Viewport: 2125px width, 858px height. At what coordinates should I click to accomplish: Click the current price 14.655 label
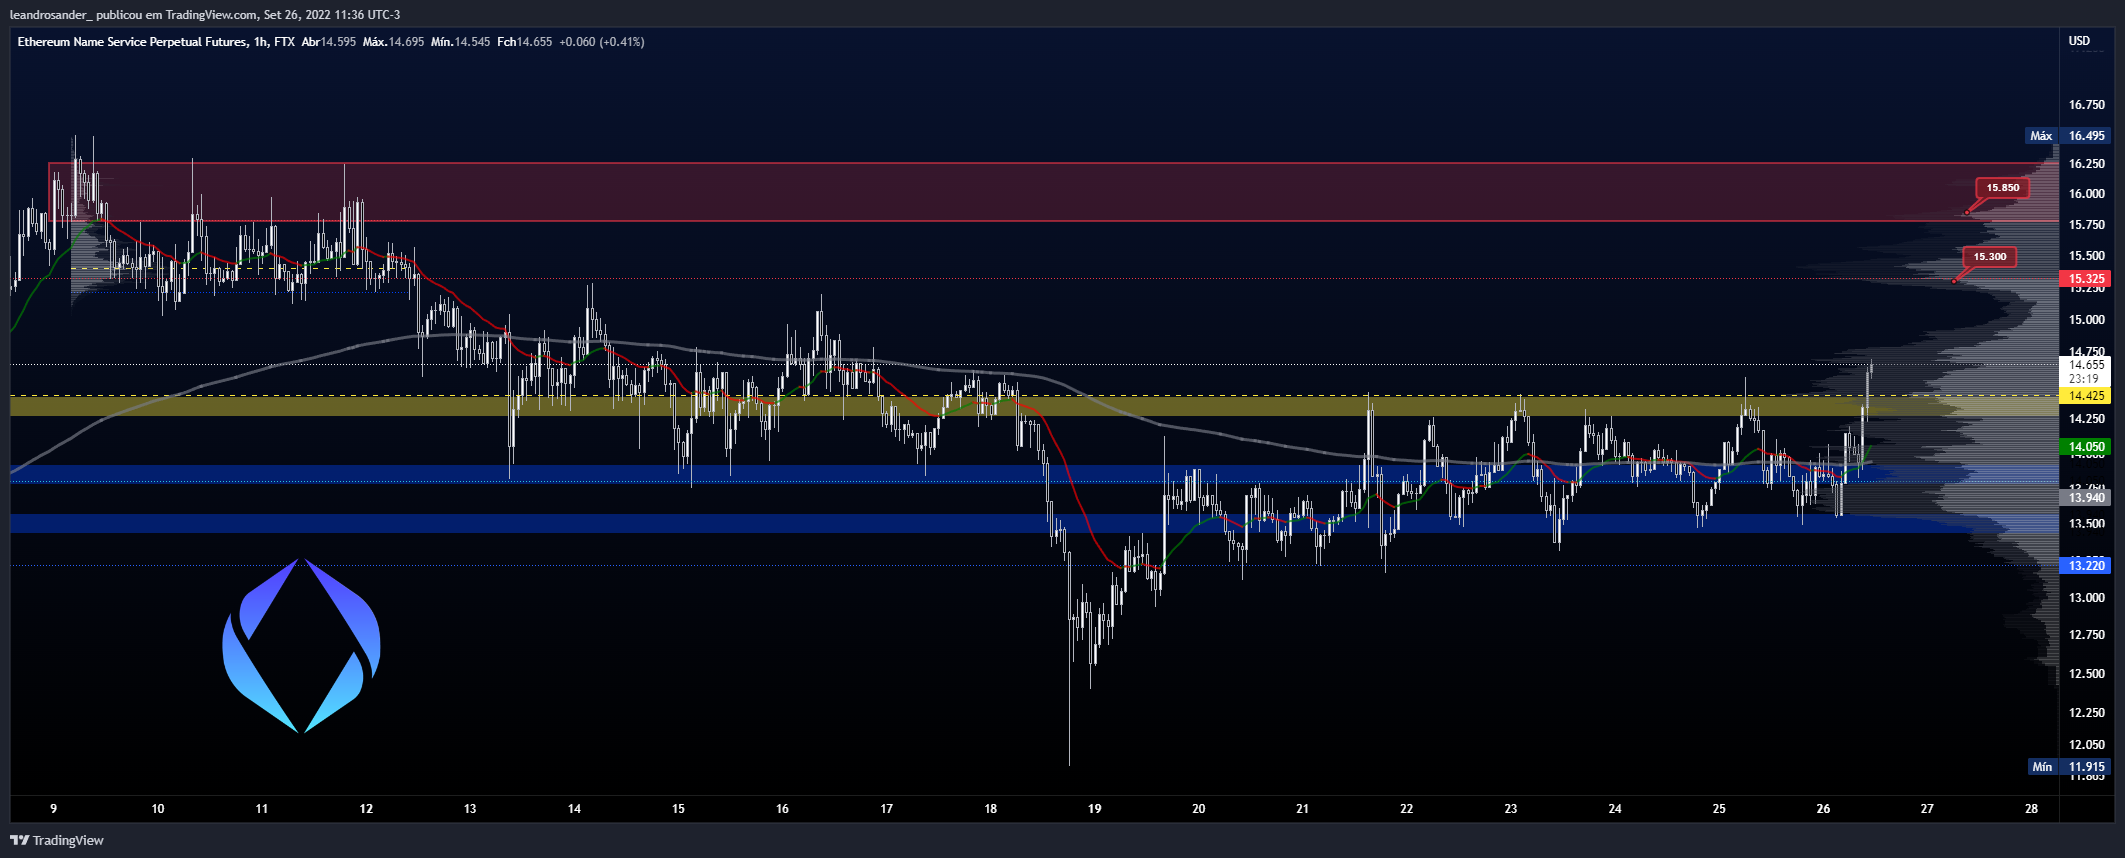(x=2086, y=365)
